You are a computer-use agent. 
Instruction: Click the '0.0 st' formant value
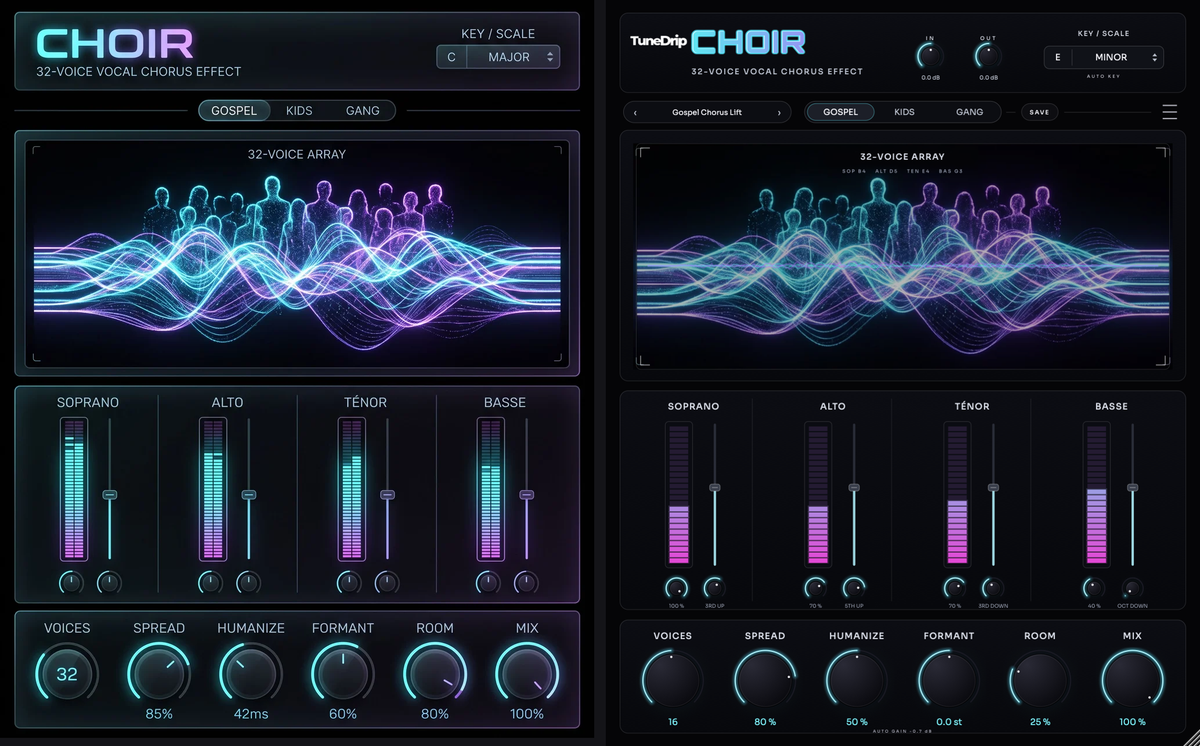(x=949, y=721)
